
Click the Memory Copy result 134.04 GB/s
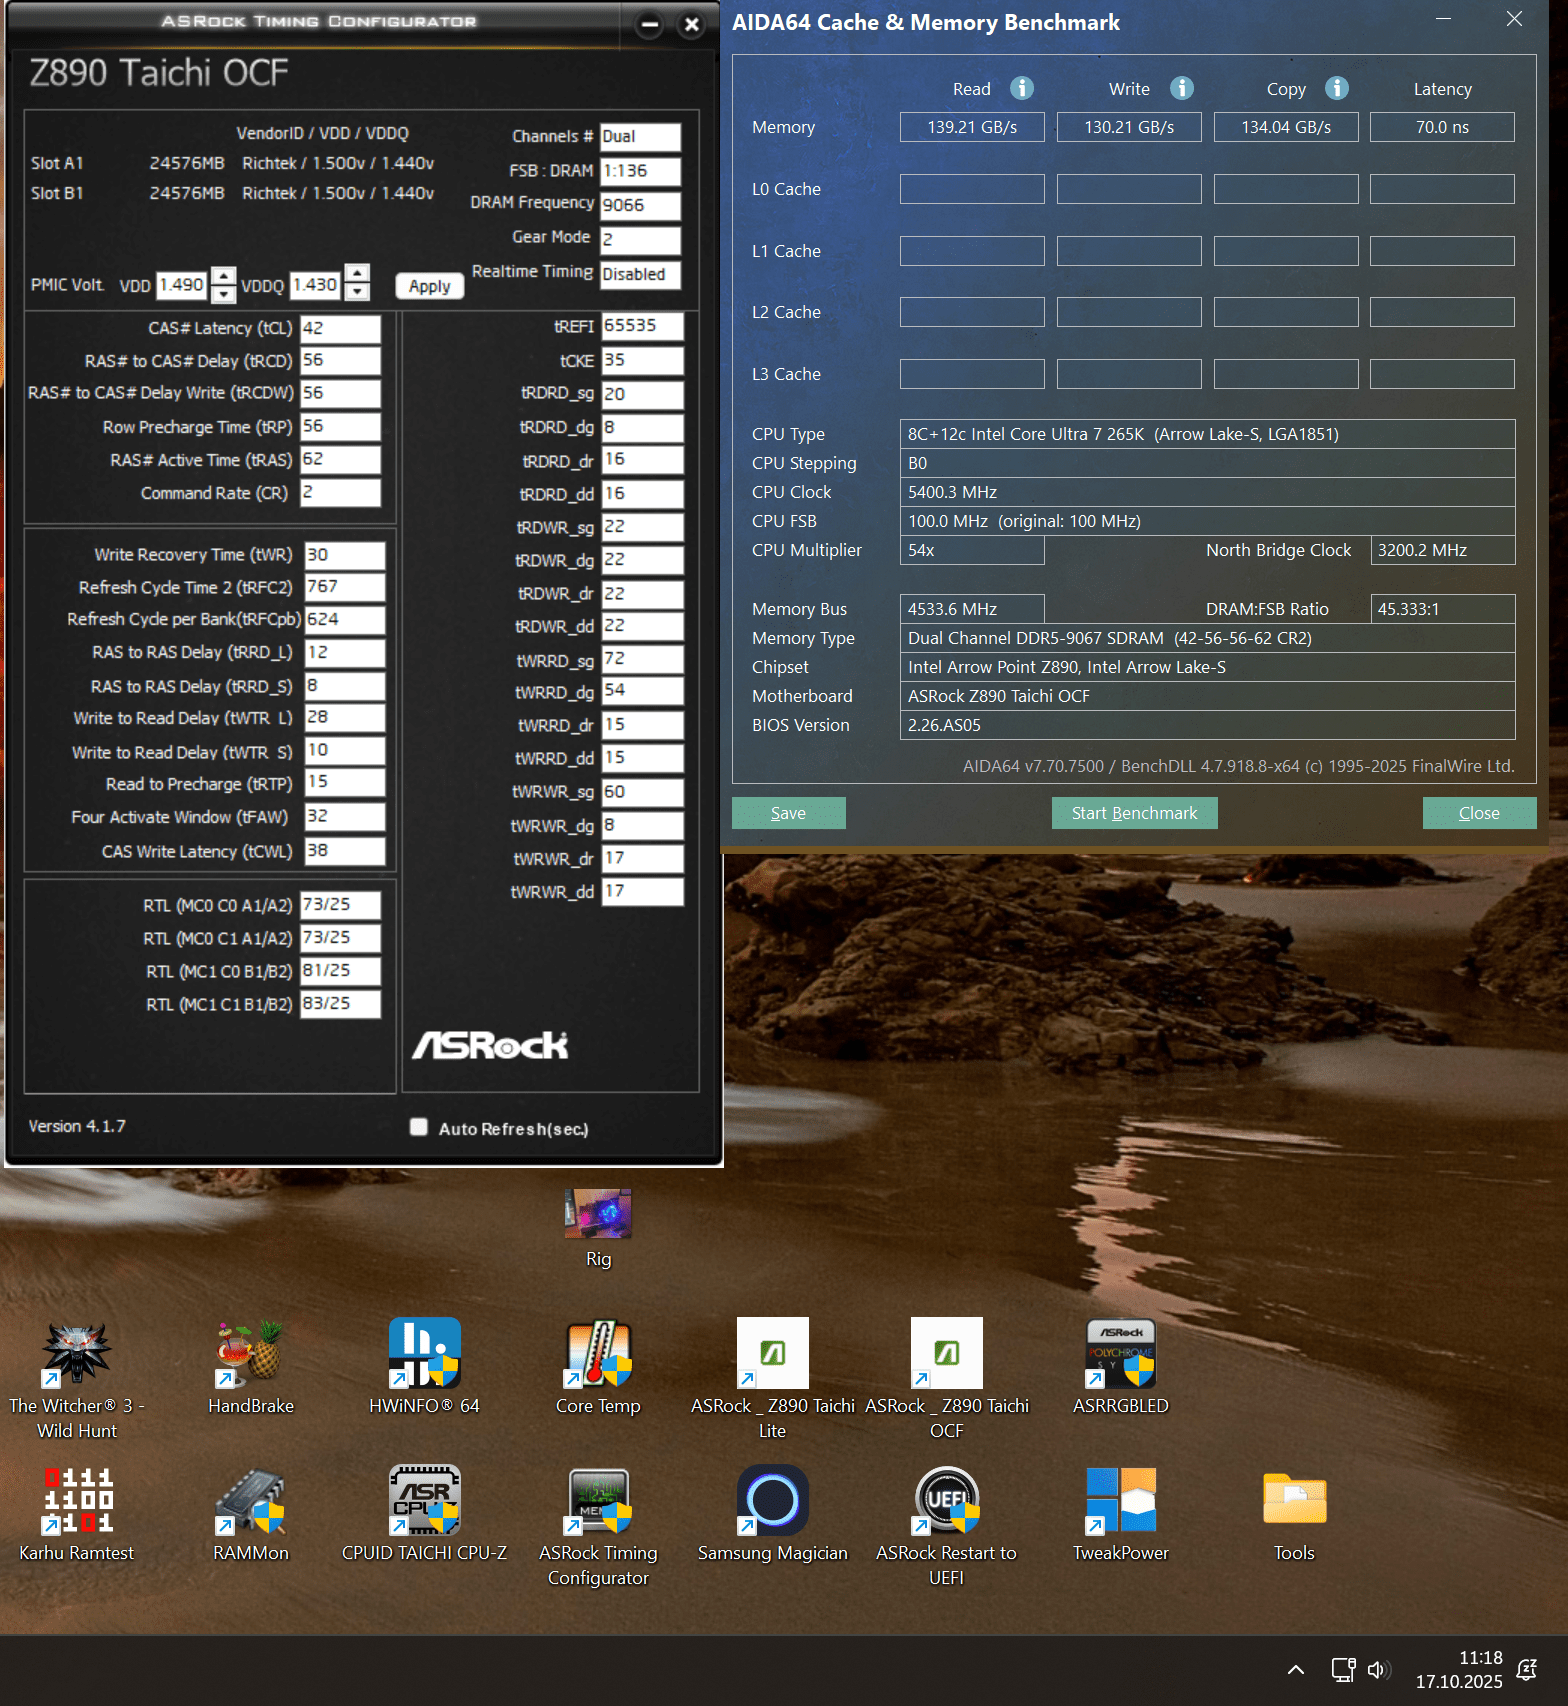click(x=1286, y=127)
